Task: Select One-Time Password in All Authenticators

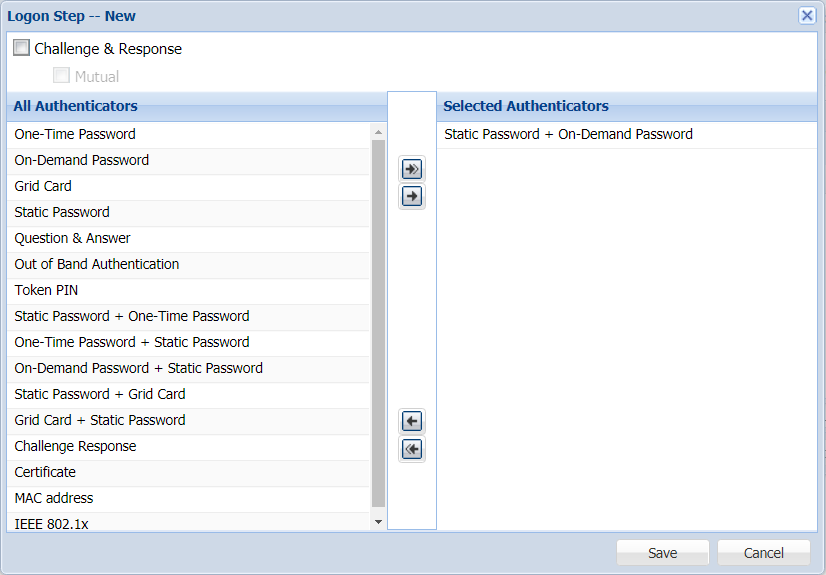Action: pyautogui.click(x=75, y=134)
